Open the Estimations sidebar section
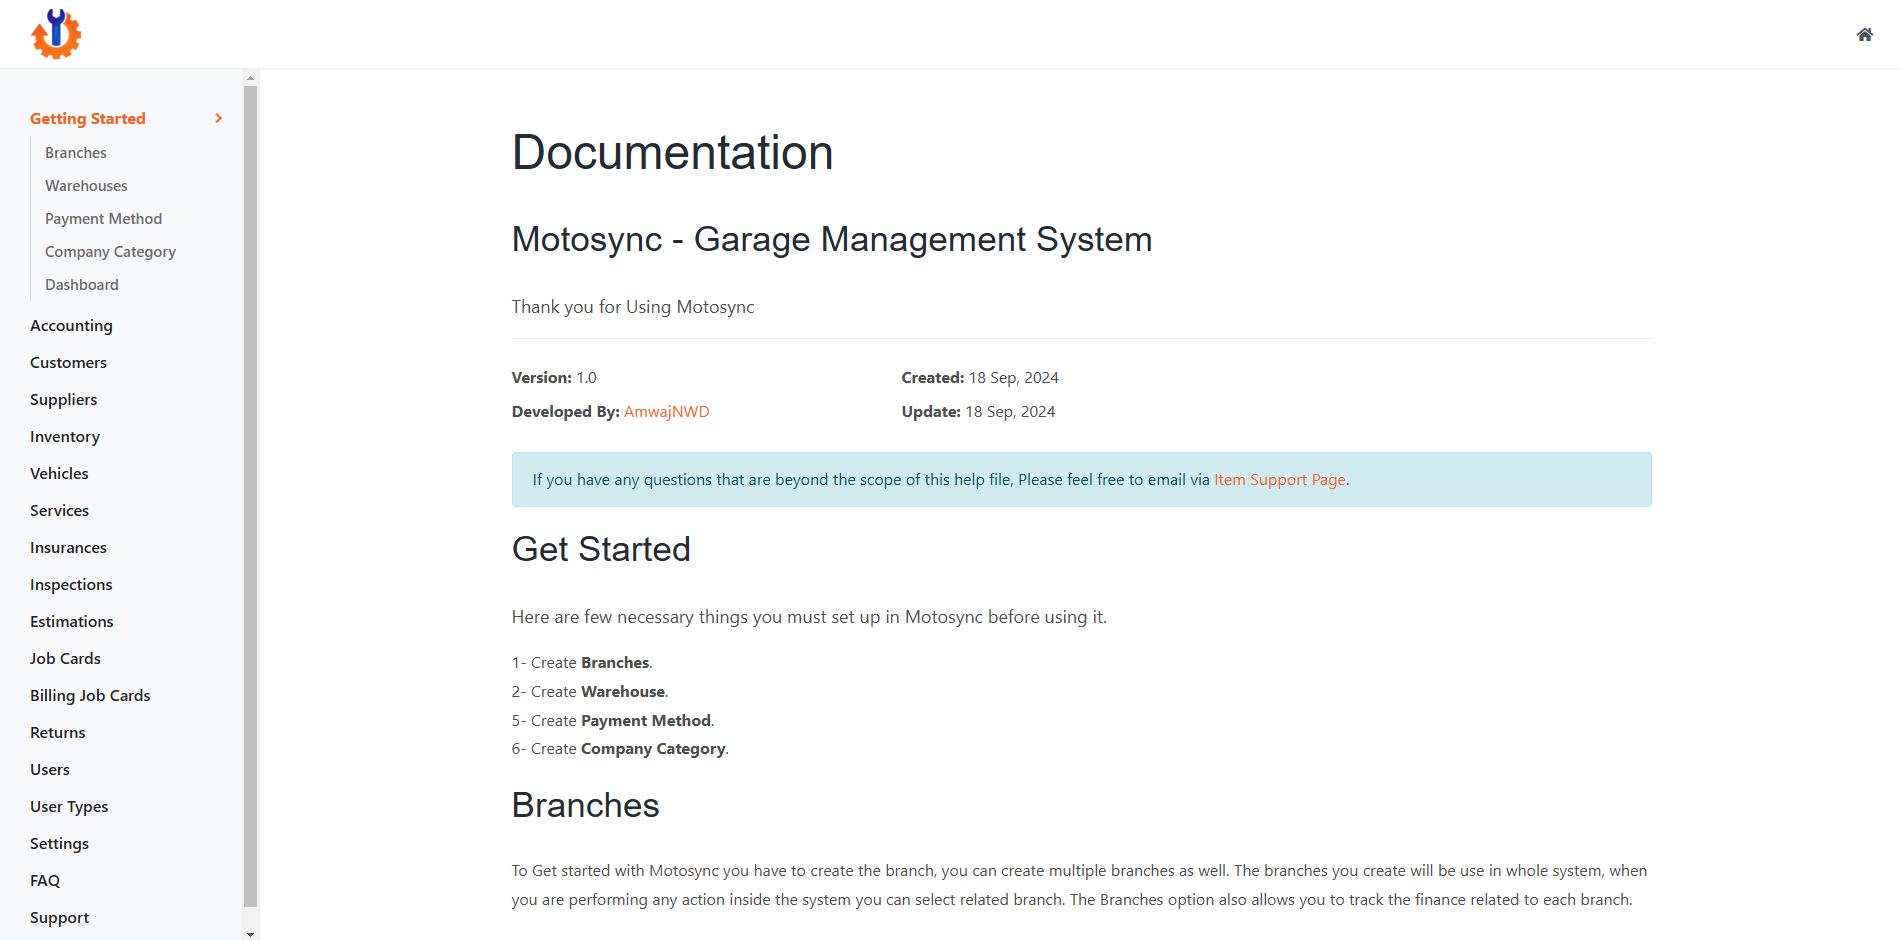Screen dimensions: 1901x940 click(72, 622)
